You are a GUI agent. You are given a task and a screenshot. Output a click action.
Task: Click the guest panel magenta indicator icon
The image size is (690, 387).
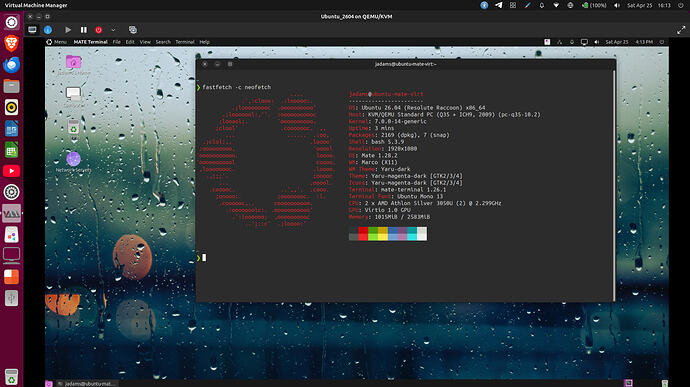click(547, 42)
